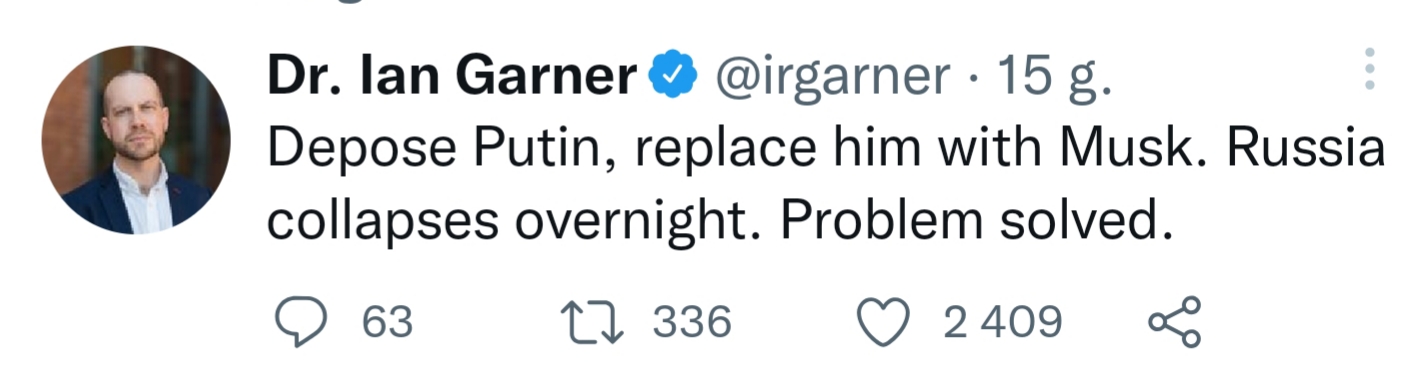Retweet Dr. Ian Garner's post
The image size is (1423, 382).
tap(593, 323)
